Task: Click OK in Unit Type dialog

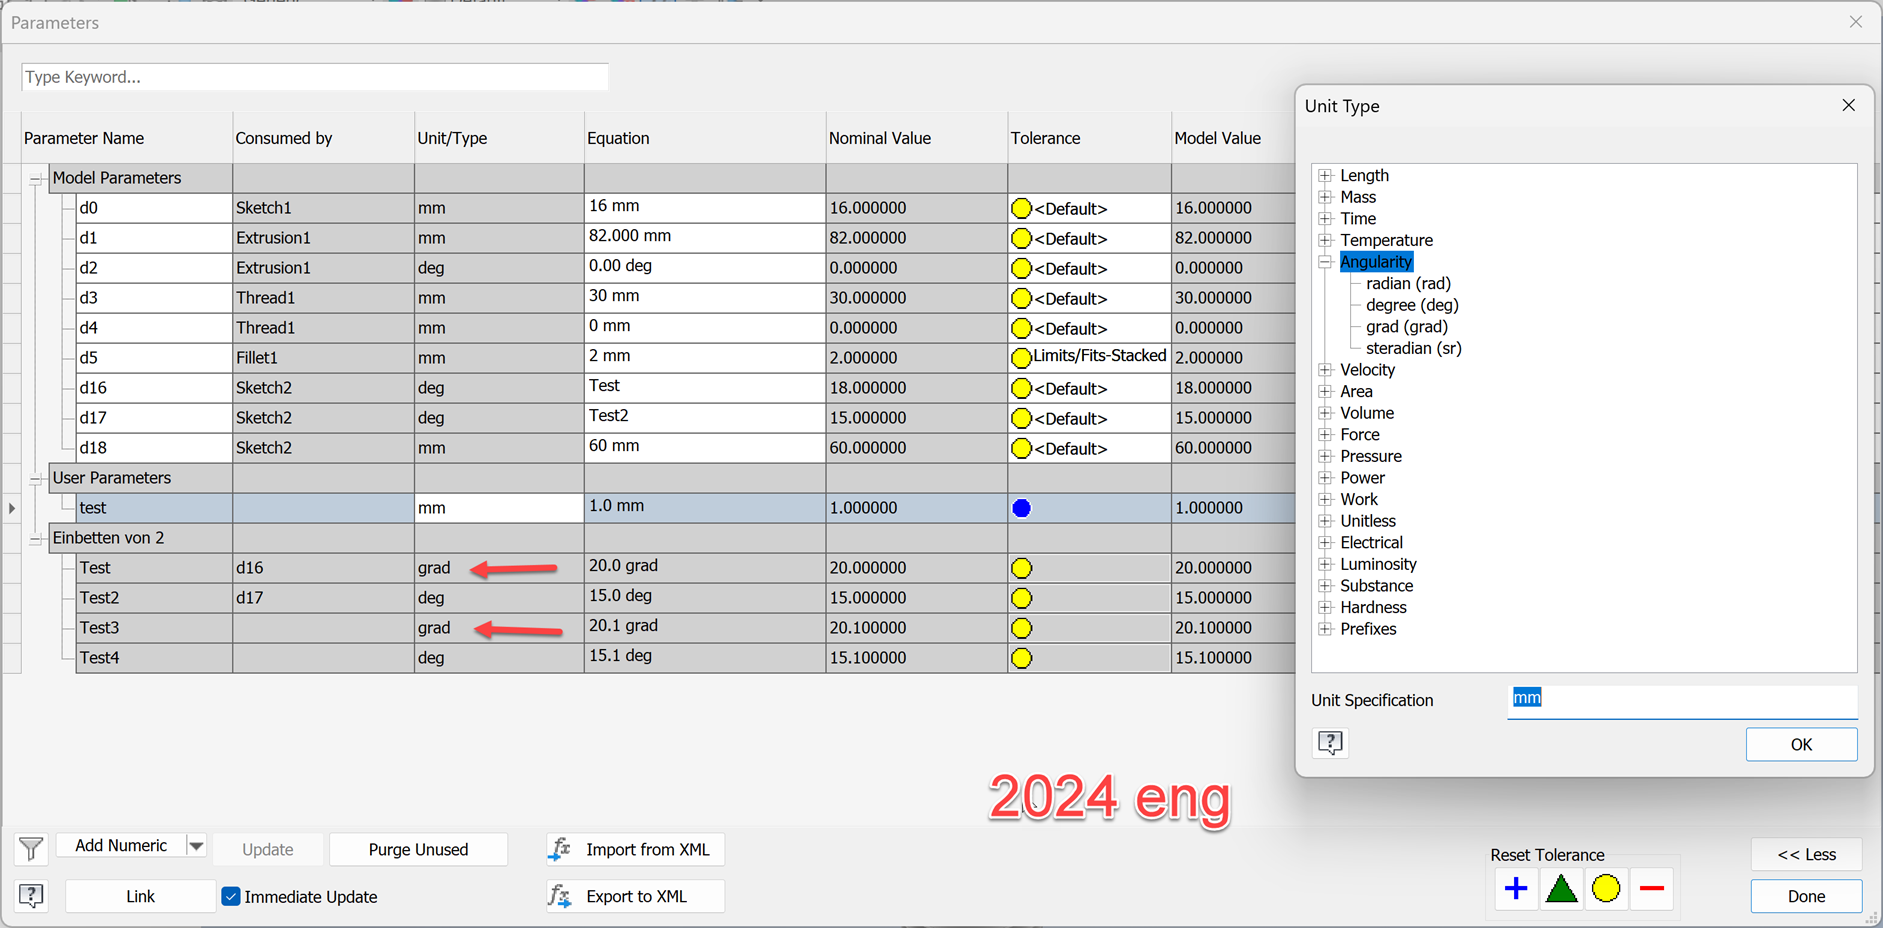Action: (1801, 744)
